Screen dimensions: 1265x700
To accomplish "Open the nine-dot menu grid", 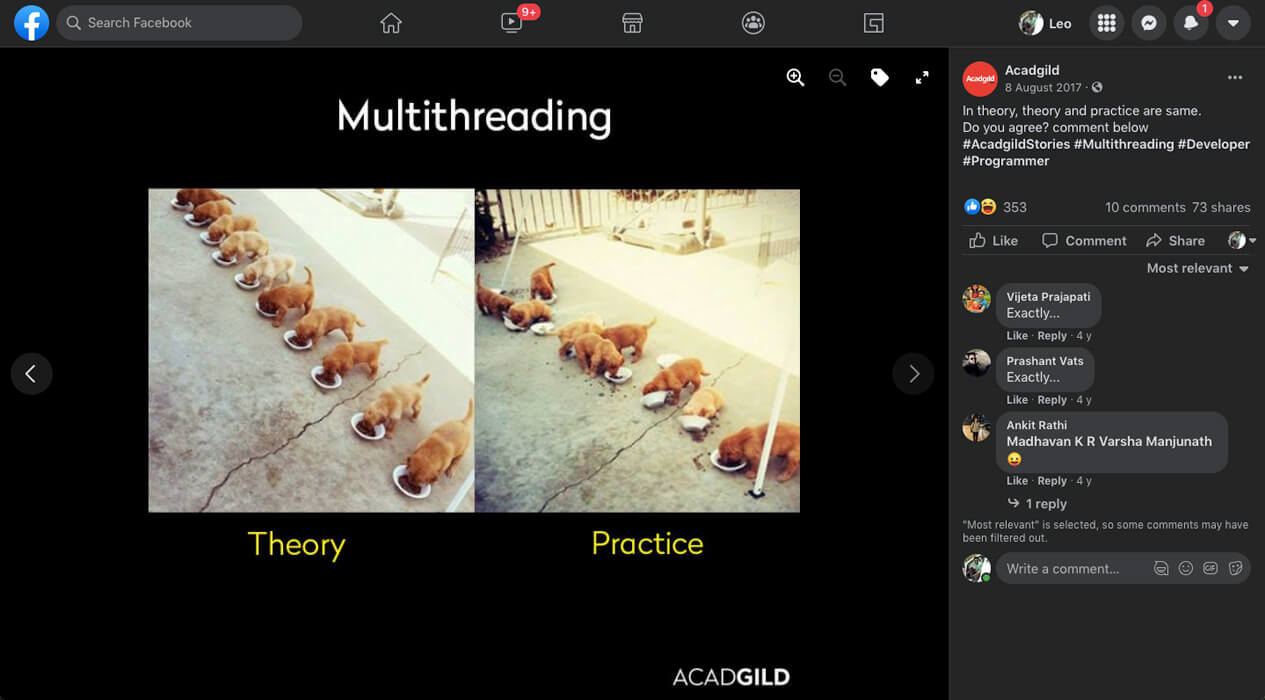I will point(1106,23).
